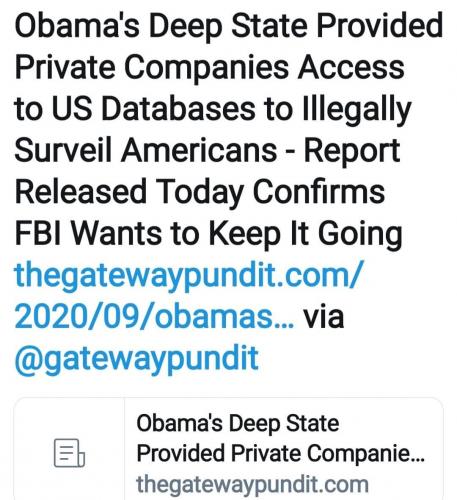This screenshot has height=500, width=457.
Task: Click the word 'Illegally' in the tweet
Action: coord(357,110)
